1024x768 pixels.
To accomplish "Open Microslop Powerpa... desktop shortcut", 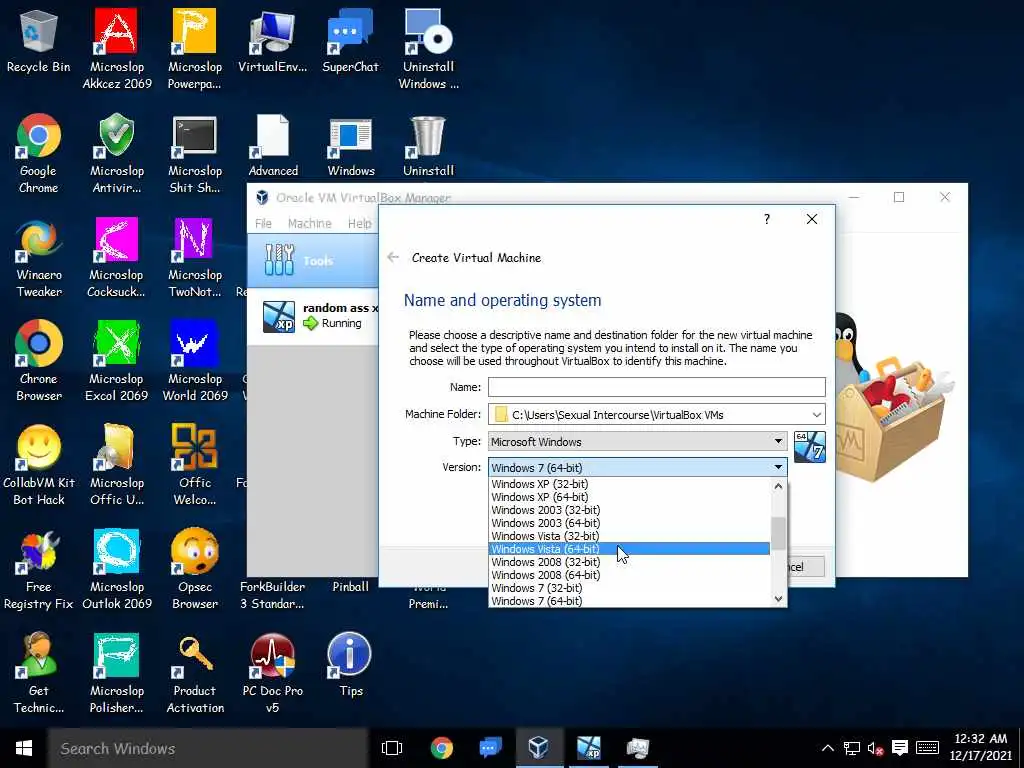I will click(x=195, y=49).
